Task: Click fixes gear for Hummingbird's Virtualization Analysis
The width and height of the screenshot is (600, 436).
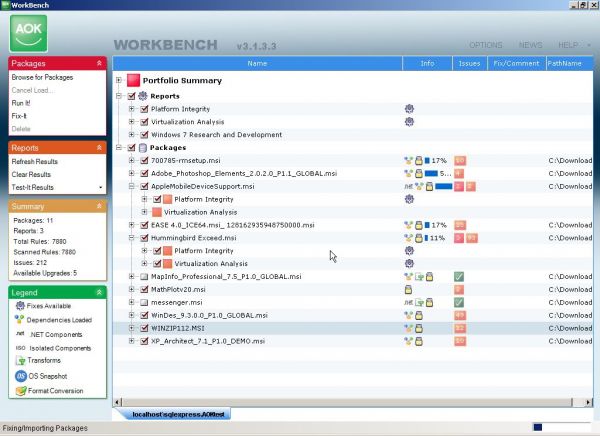Action: (409, 263)
